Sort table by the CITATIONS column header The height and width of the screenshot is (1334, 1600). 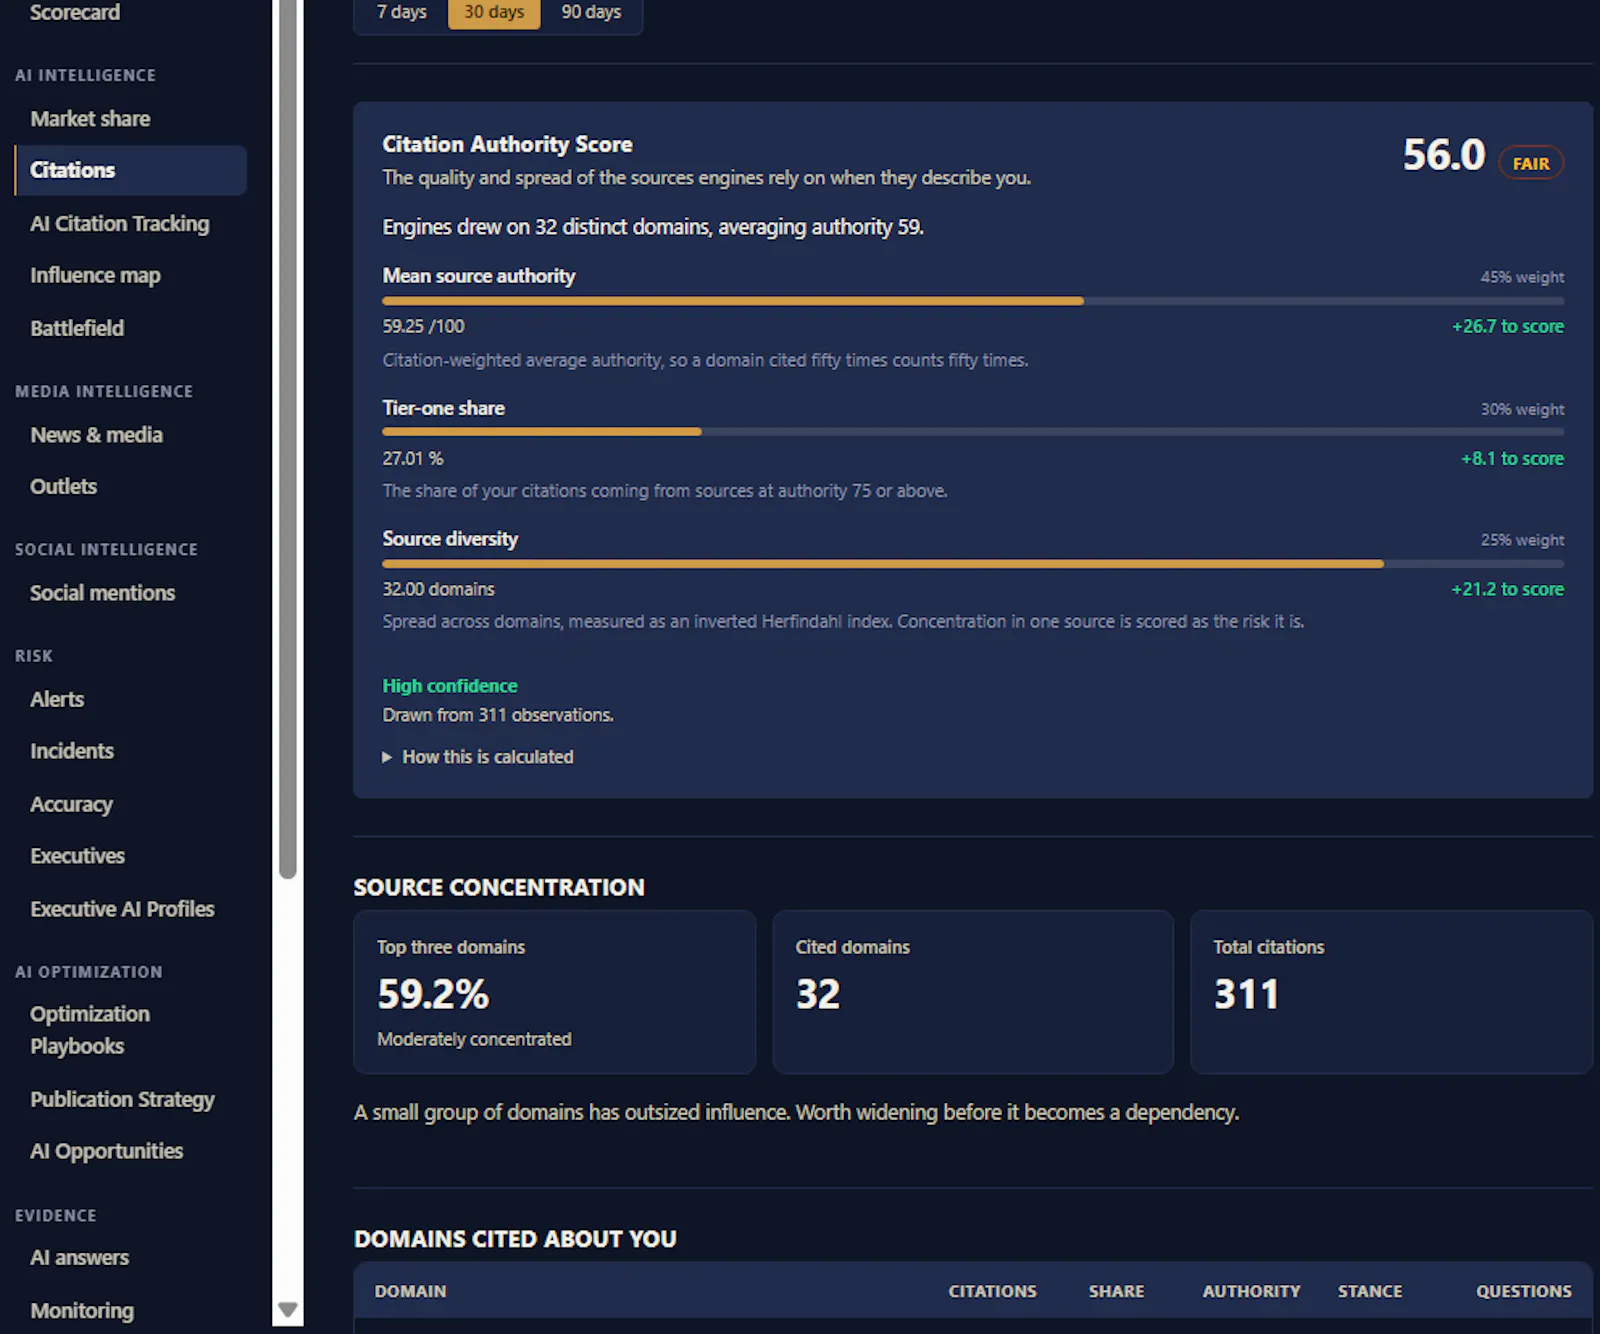tap(992, 1292)
